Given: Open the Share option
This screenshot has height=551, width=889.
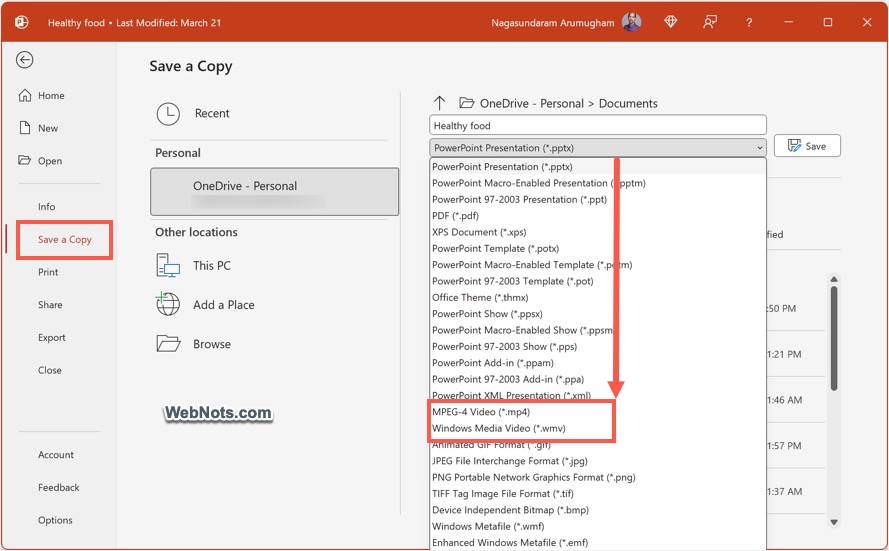Looking at the screenshot, I should pyautogui.click(x=50, y=305).
